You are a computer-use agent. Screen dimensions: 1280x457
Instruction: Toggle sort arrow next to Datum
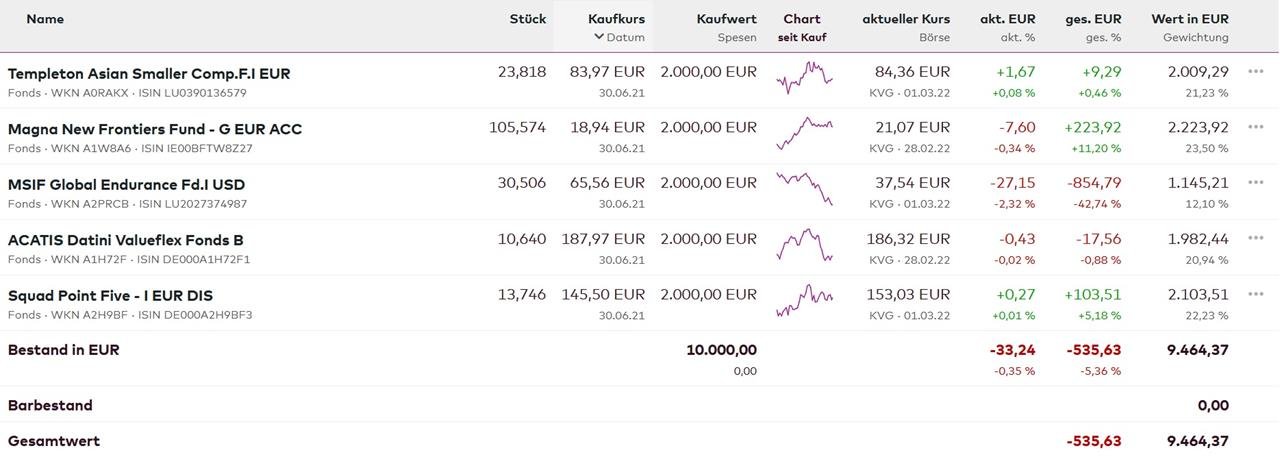click(x=598, y=37)
